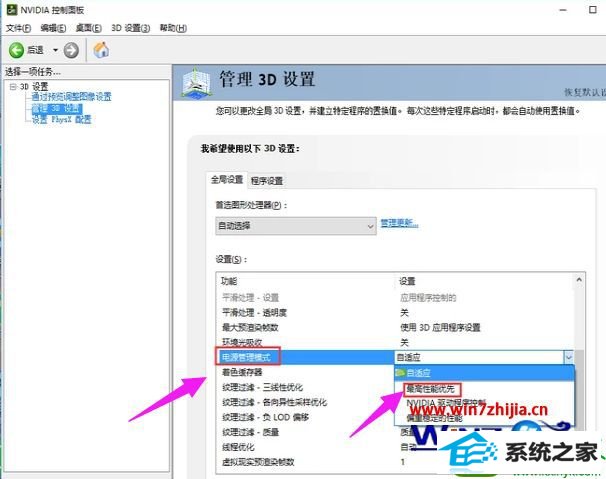Click the NVIDIA app icon in title bar
The height and width of the screenshot is (479, 606).
click(x=12, y=9)
